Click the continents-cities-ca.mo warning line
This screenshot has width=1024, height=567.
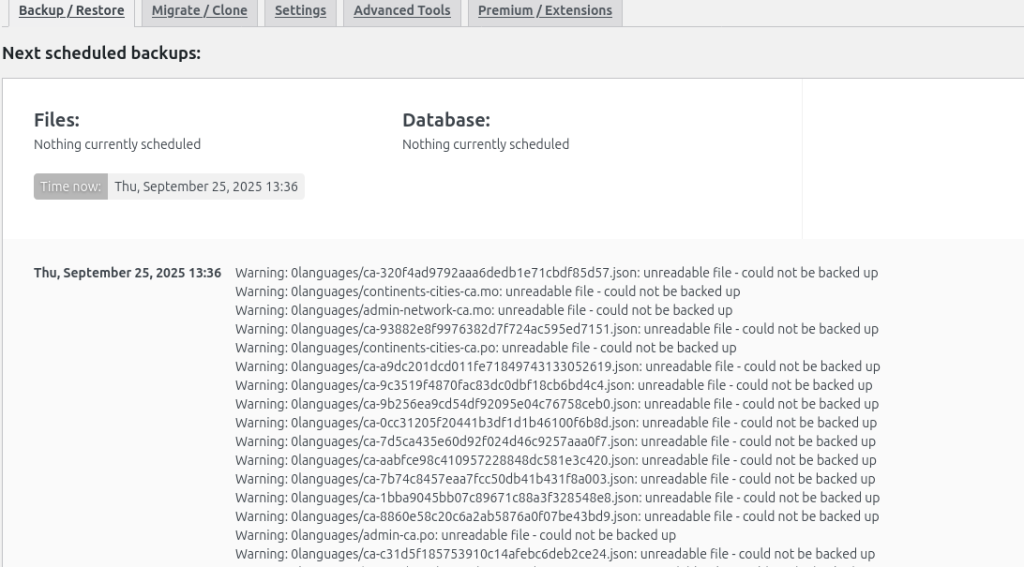click(x=487, y=292)
